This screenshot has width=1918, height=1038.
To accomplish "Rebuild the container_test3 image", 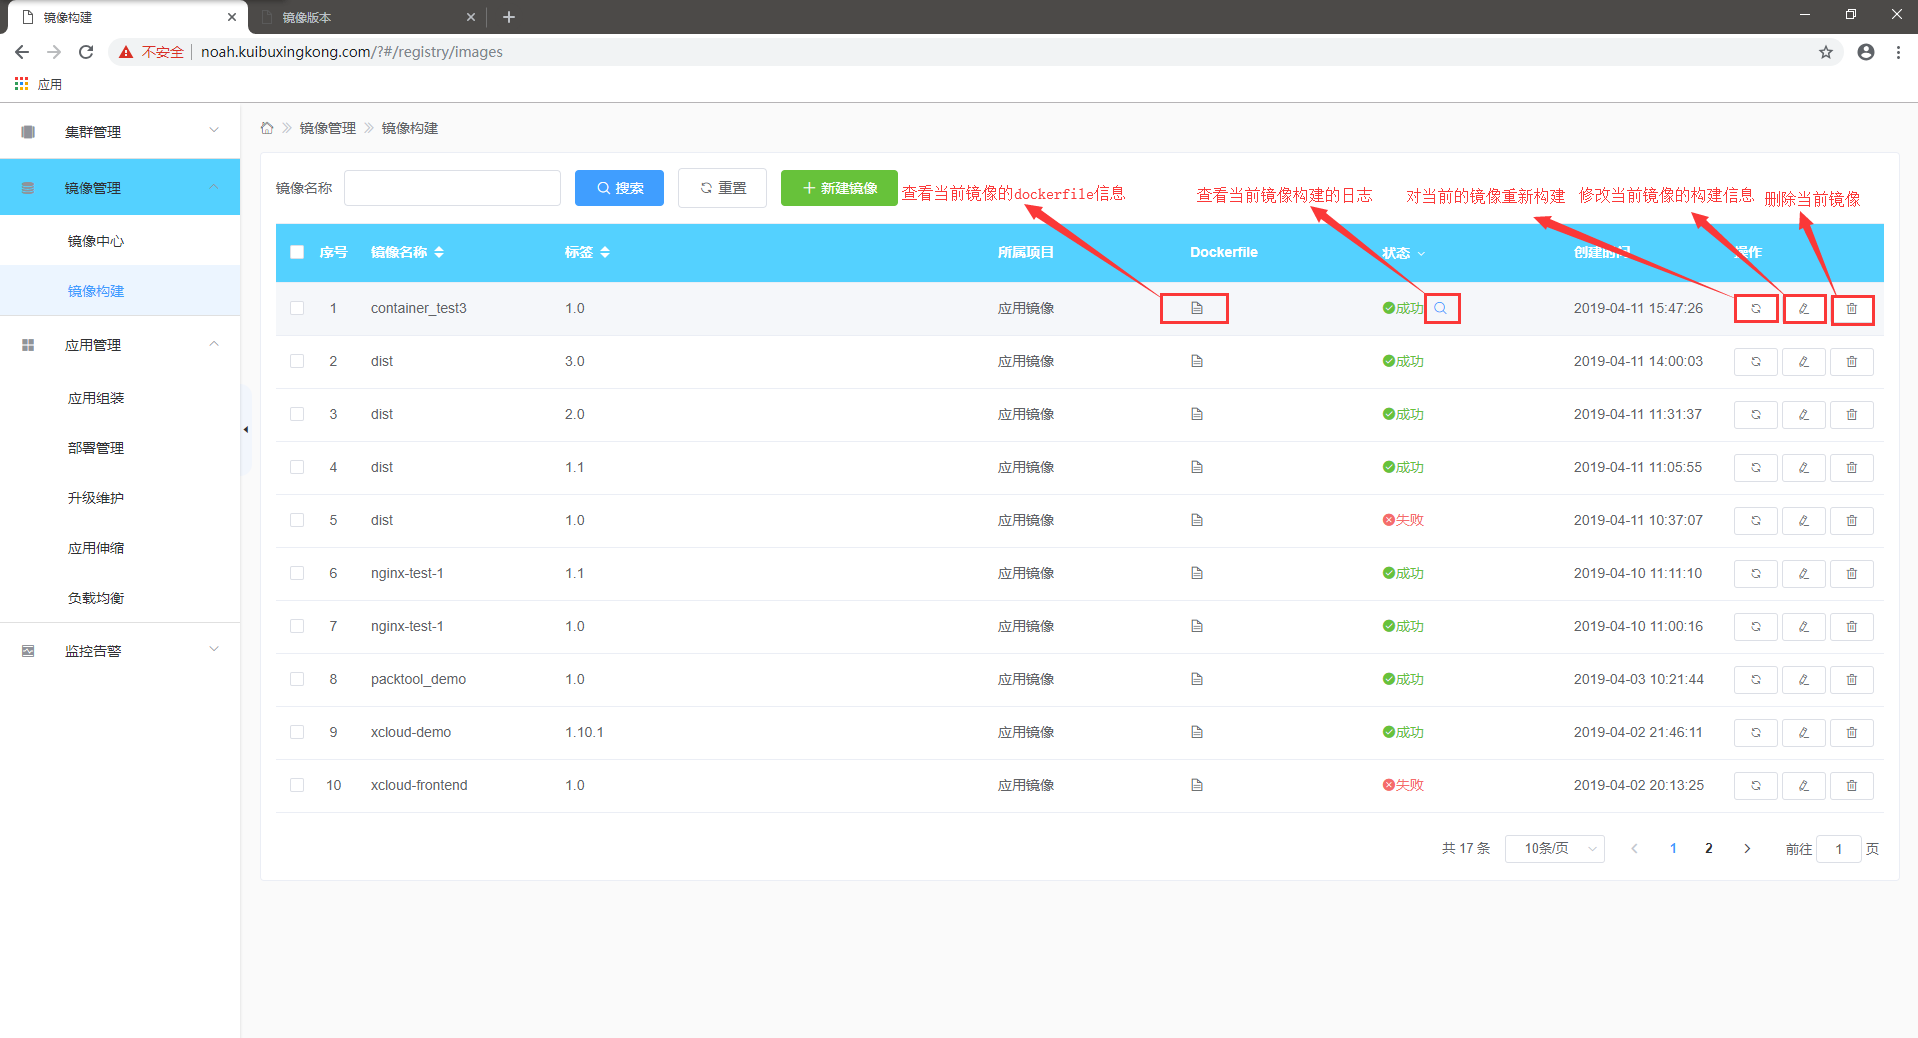I will pyautogui.click(x=1755, y=309).
